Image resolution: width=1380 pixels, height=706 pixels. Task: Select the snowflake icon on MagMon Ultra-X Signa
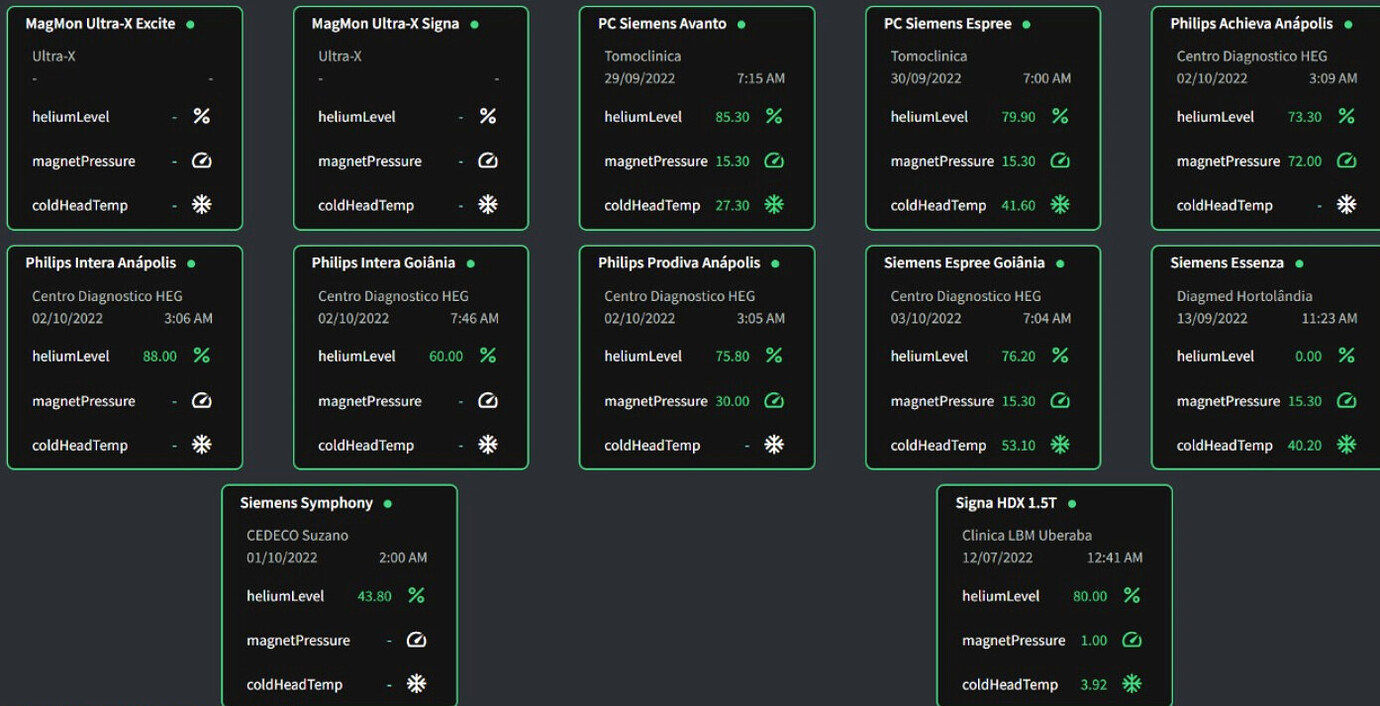coord(488,205)
